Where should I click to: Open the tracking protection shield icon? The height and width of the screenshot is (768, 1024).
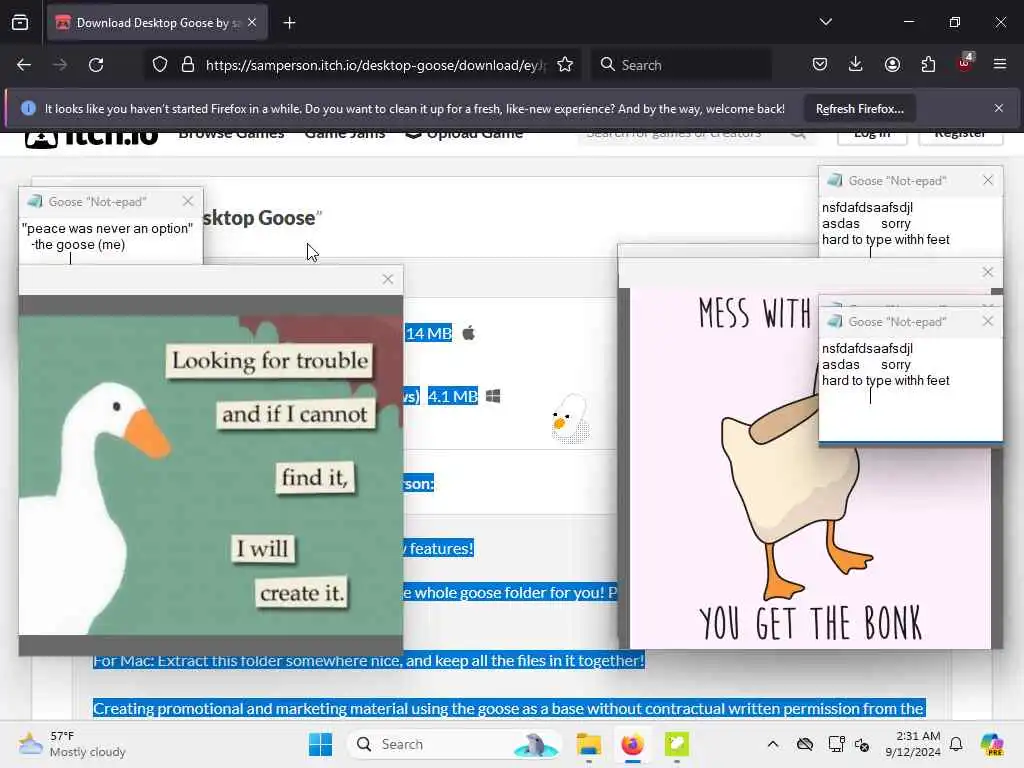tap(160, 65)
